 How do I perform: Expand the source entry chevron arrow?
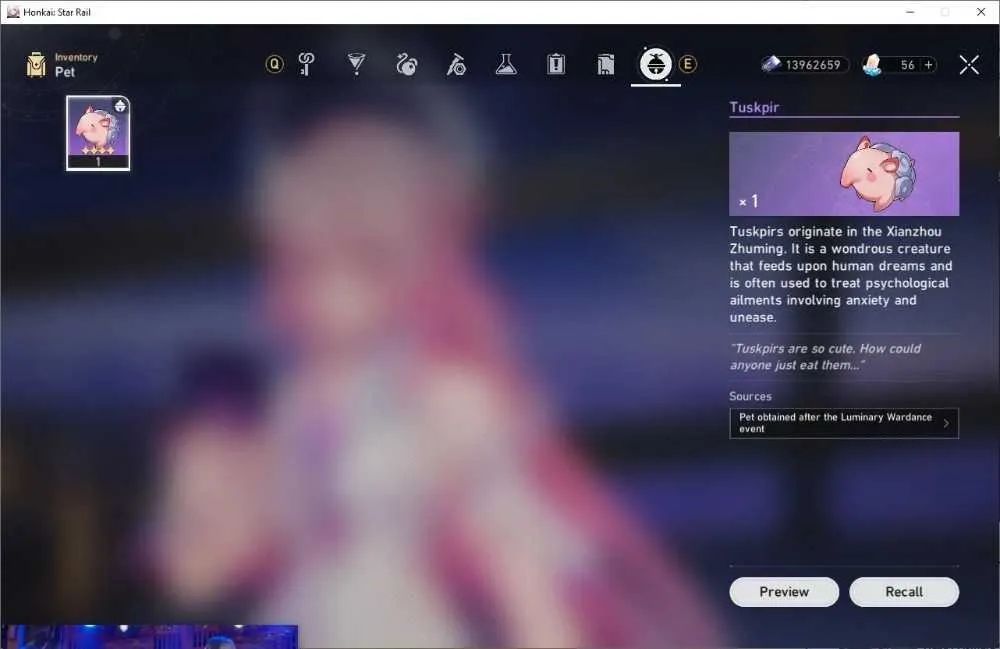(x=946, y=423)
